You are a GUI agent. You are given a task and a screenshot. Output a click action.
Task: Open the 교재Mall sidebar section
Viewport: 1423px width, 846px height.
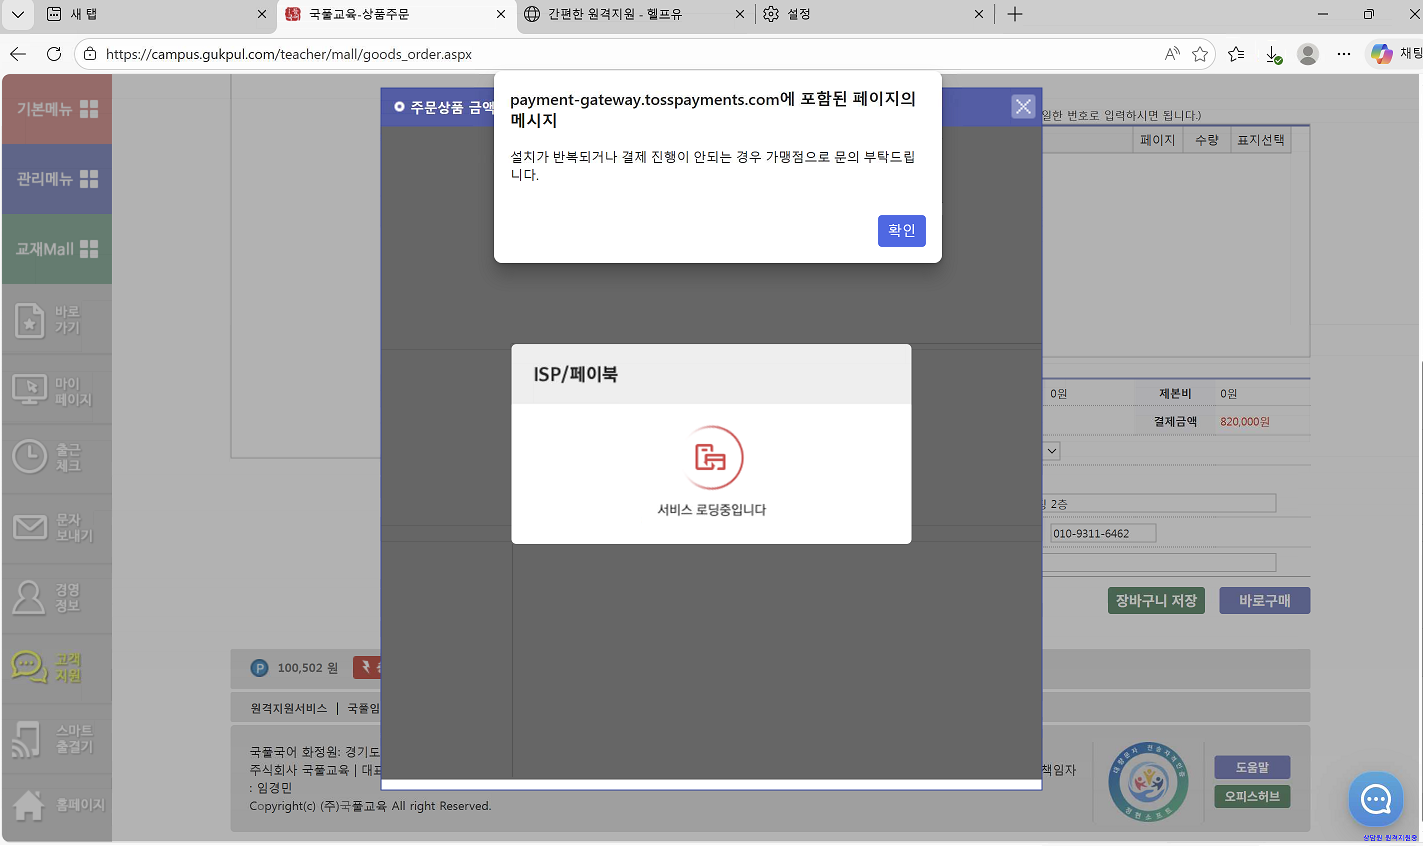[57, 249]
